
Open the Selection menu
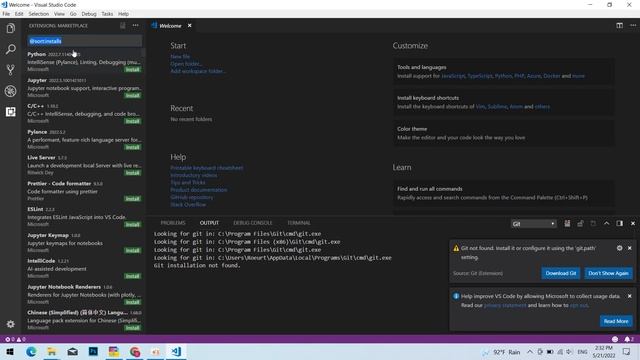coord(39,13)
